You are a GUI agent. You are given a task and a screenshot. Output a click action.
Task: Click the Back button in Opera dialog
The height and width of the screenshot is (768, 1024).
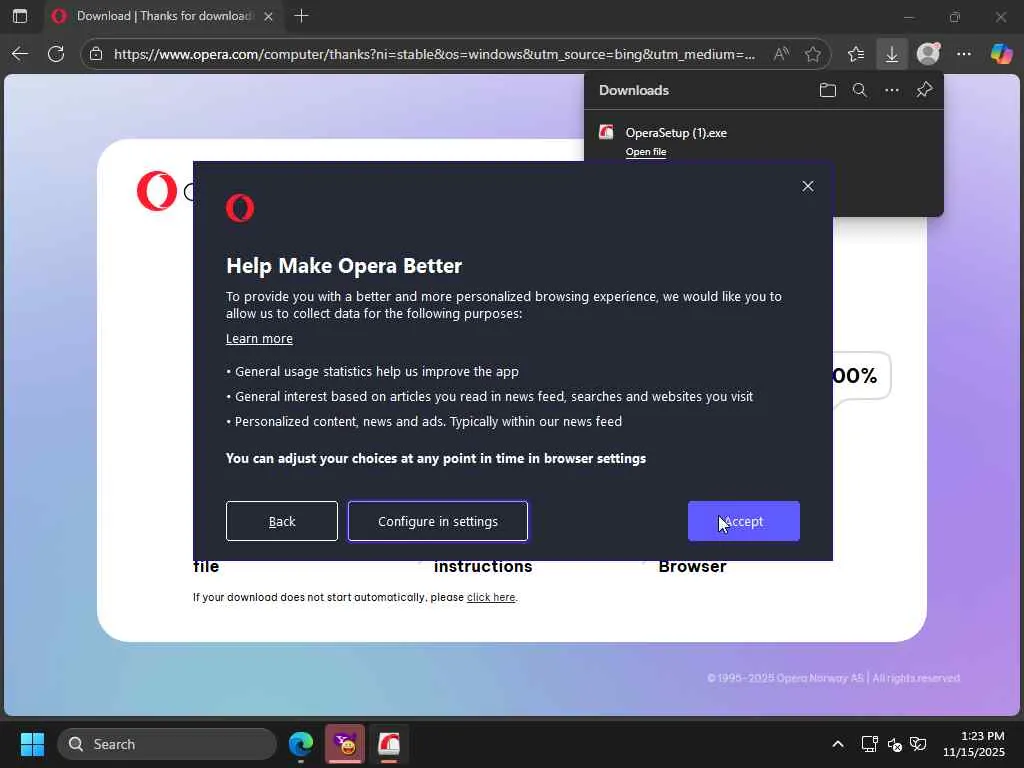pyautogui.click(x=281, y=521)
